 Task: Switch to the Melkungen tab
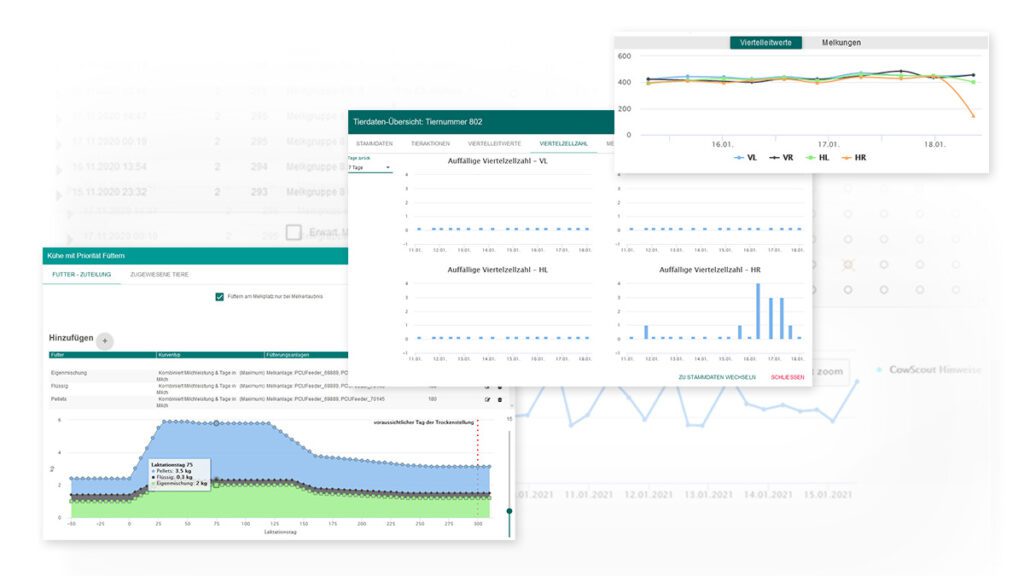pyautogui.click(x=840, y=42)
